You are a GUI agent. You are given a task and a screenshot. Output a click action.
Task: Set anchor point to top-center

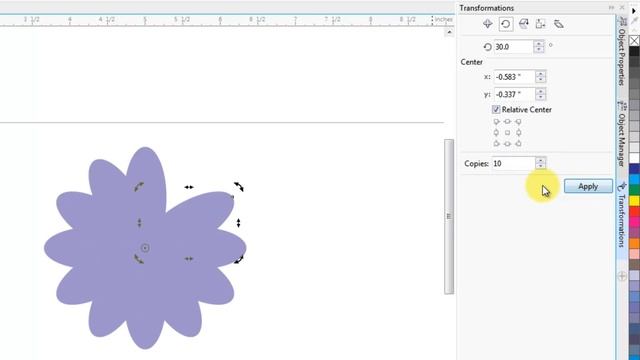[507, 122]
